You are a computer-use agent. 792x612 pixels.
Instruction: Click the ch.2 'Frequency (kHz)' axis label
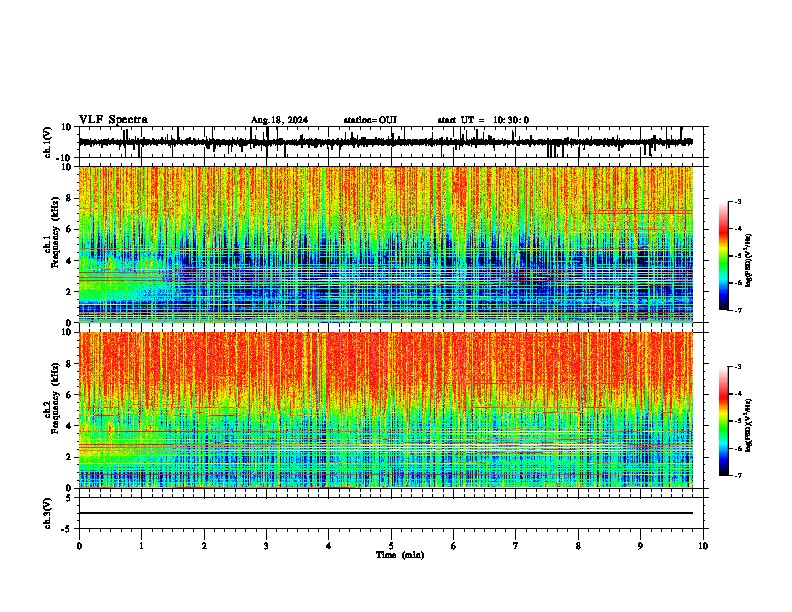click(55, 398)
